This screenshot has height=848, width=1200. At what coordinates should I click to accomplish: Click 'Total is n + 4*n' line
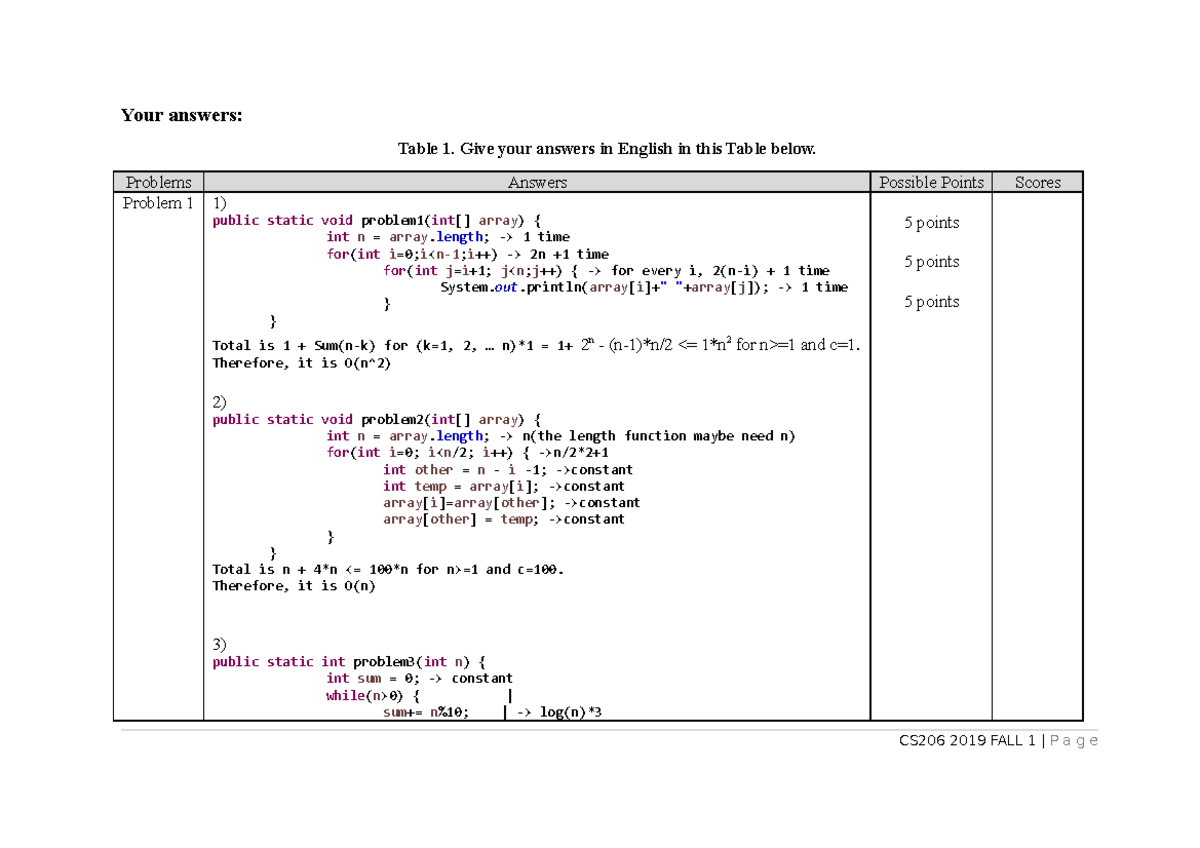coord(388,569)
